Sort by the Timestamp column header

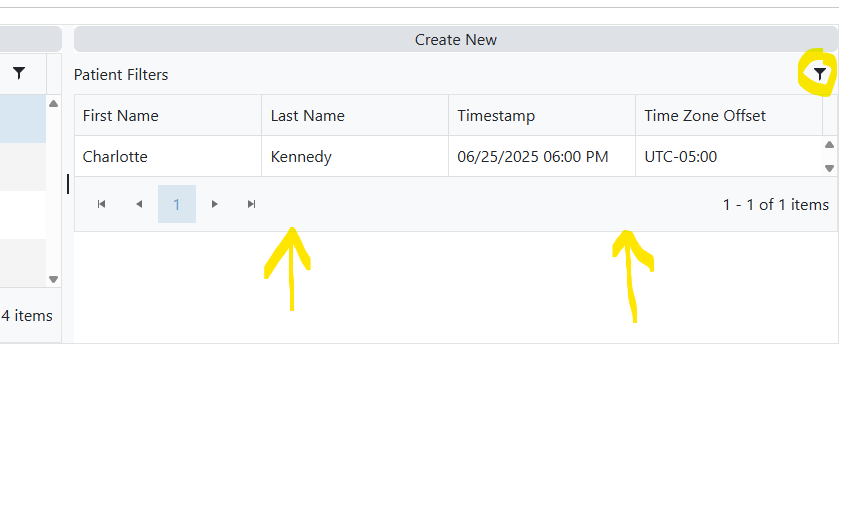coord(496,116)
